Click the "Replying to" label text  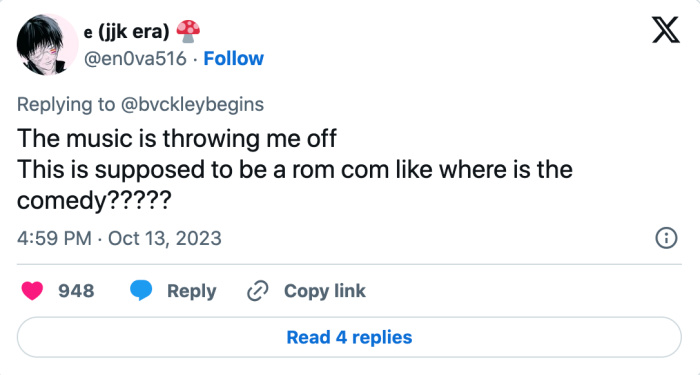pyautogui.click(x=66, y=104)
